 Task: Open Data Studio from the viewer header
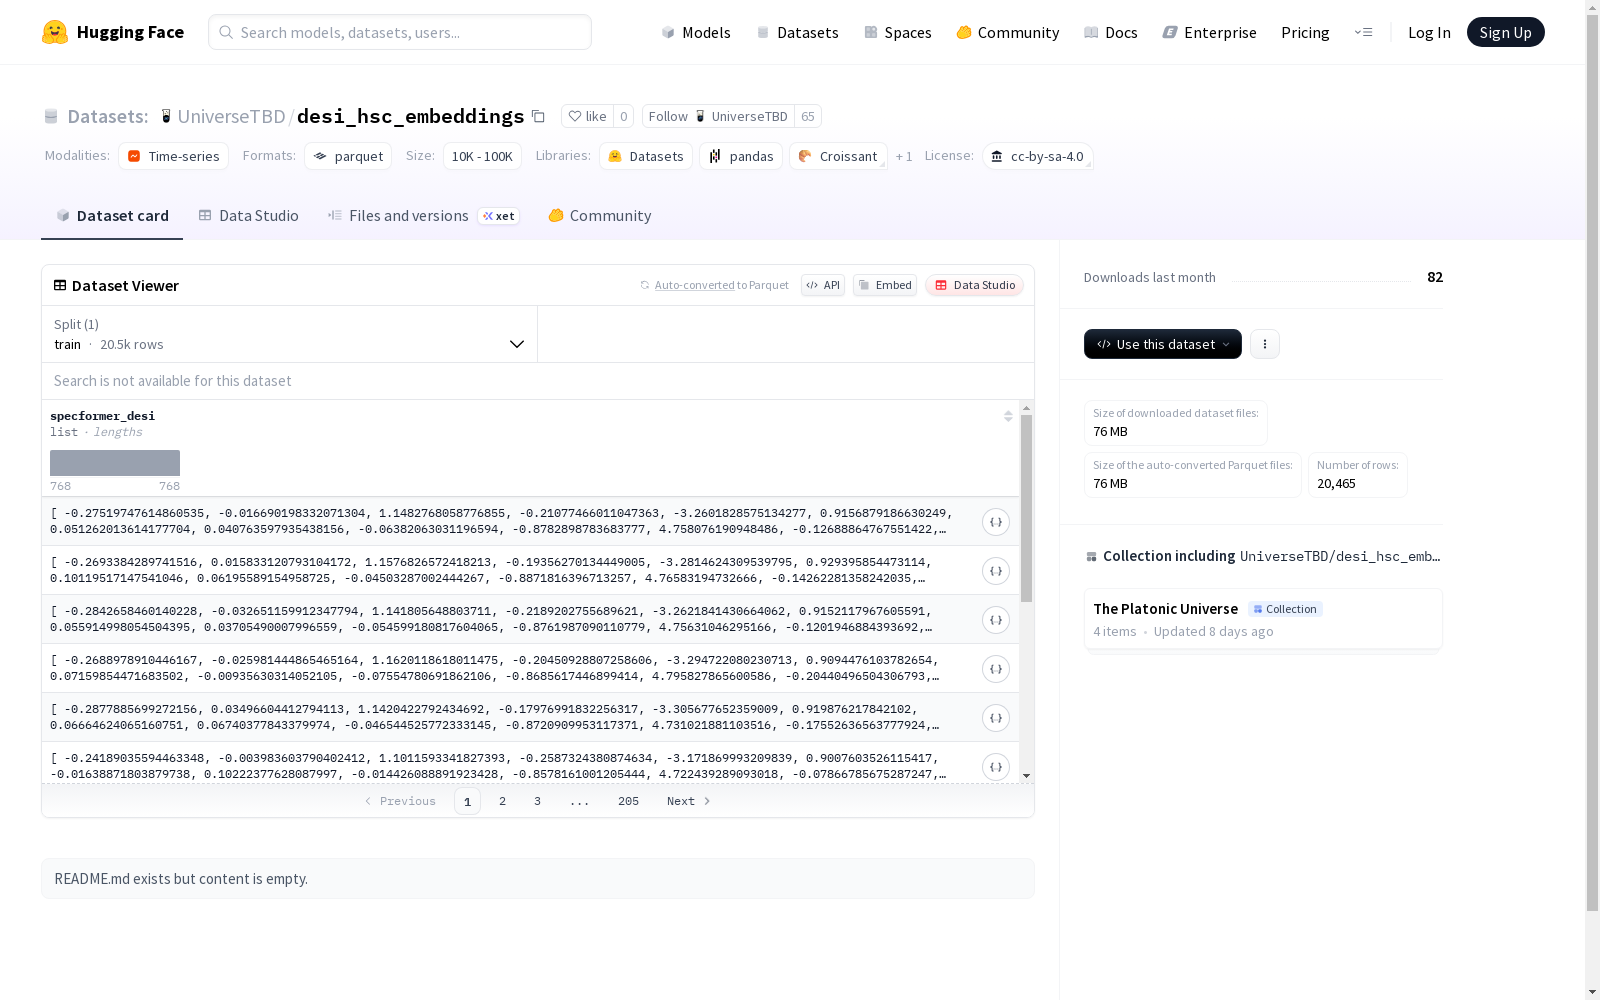pyautogui.click(x=974, y=285)
